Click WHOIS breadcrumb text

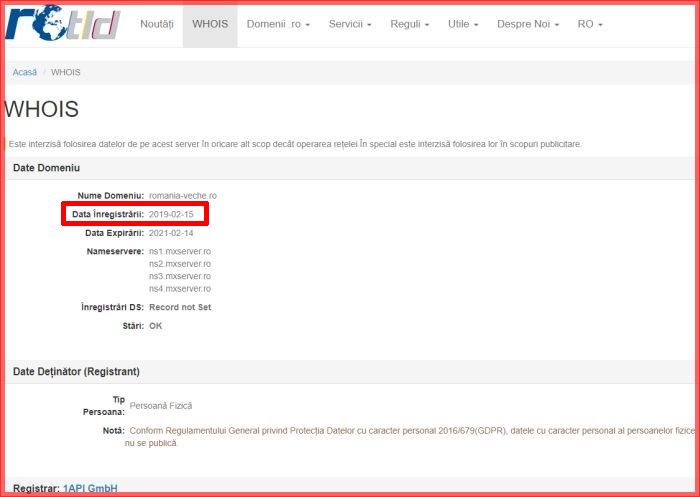click(66, 72)
